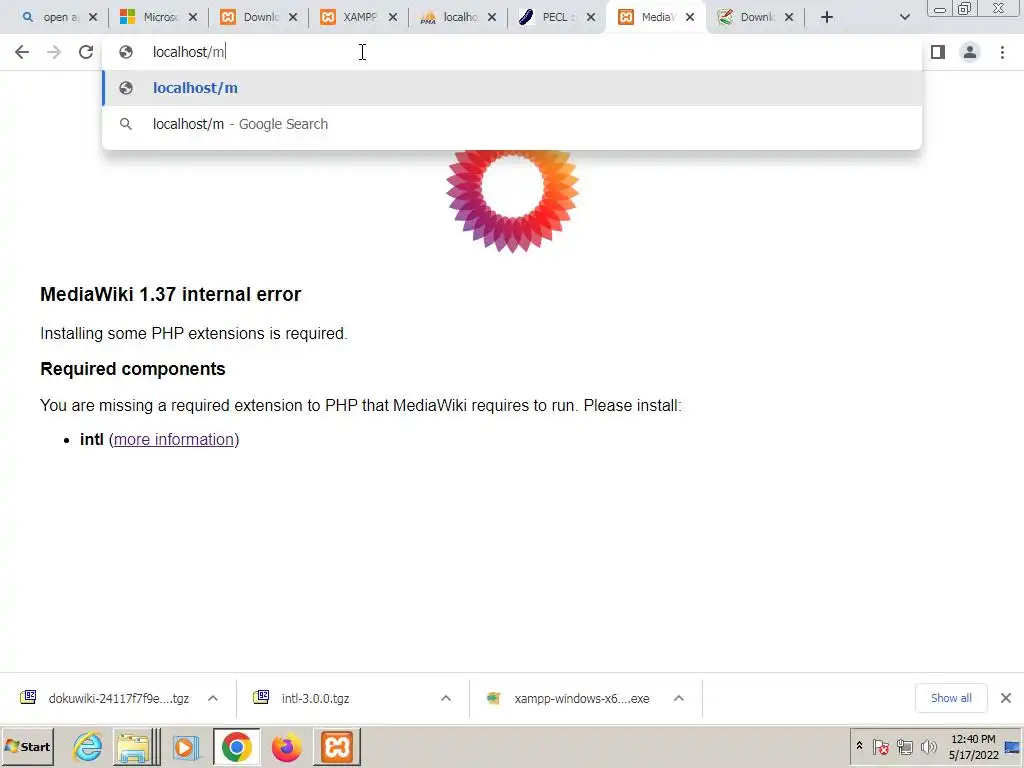This screenshot has width=1024, height=768.
Task: Close the Microsoft tab
Action: click(x=193, y=18)
